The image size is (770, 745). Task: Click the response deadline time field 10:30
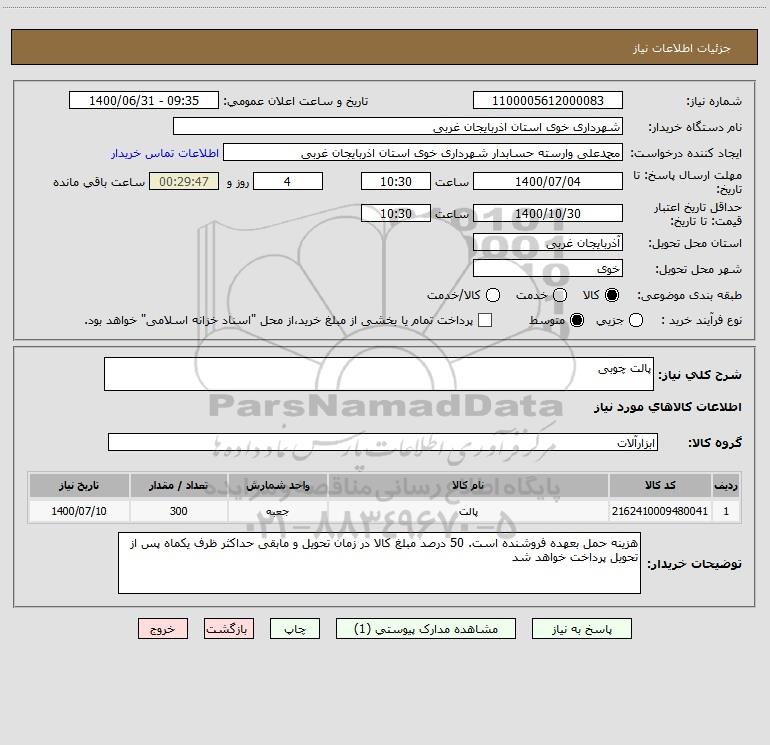pyautogui.click(x=396, y=181)
